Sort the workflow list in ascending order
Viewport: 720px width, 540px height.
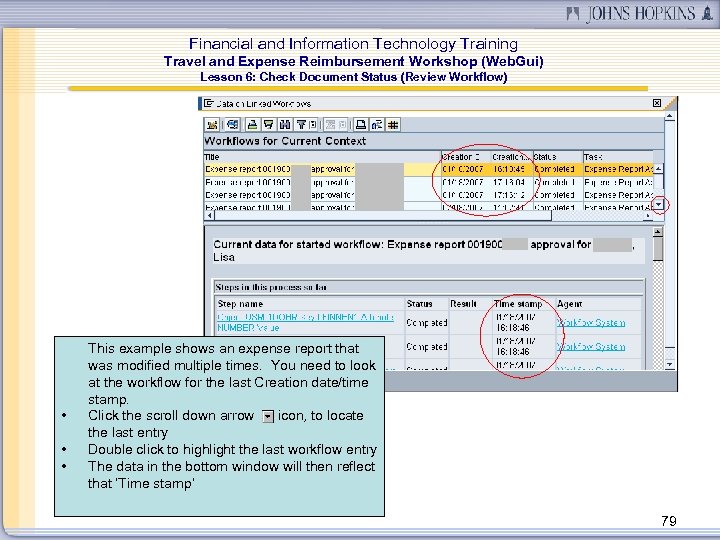[x=252, y=124]
